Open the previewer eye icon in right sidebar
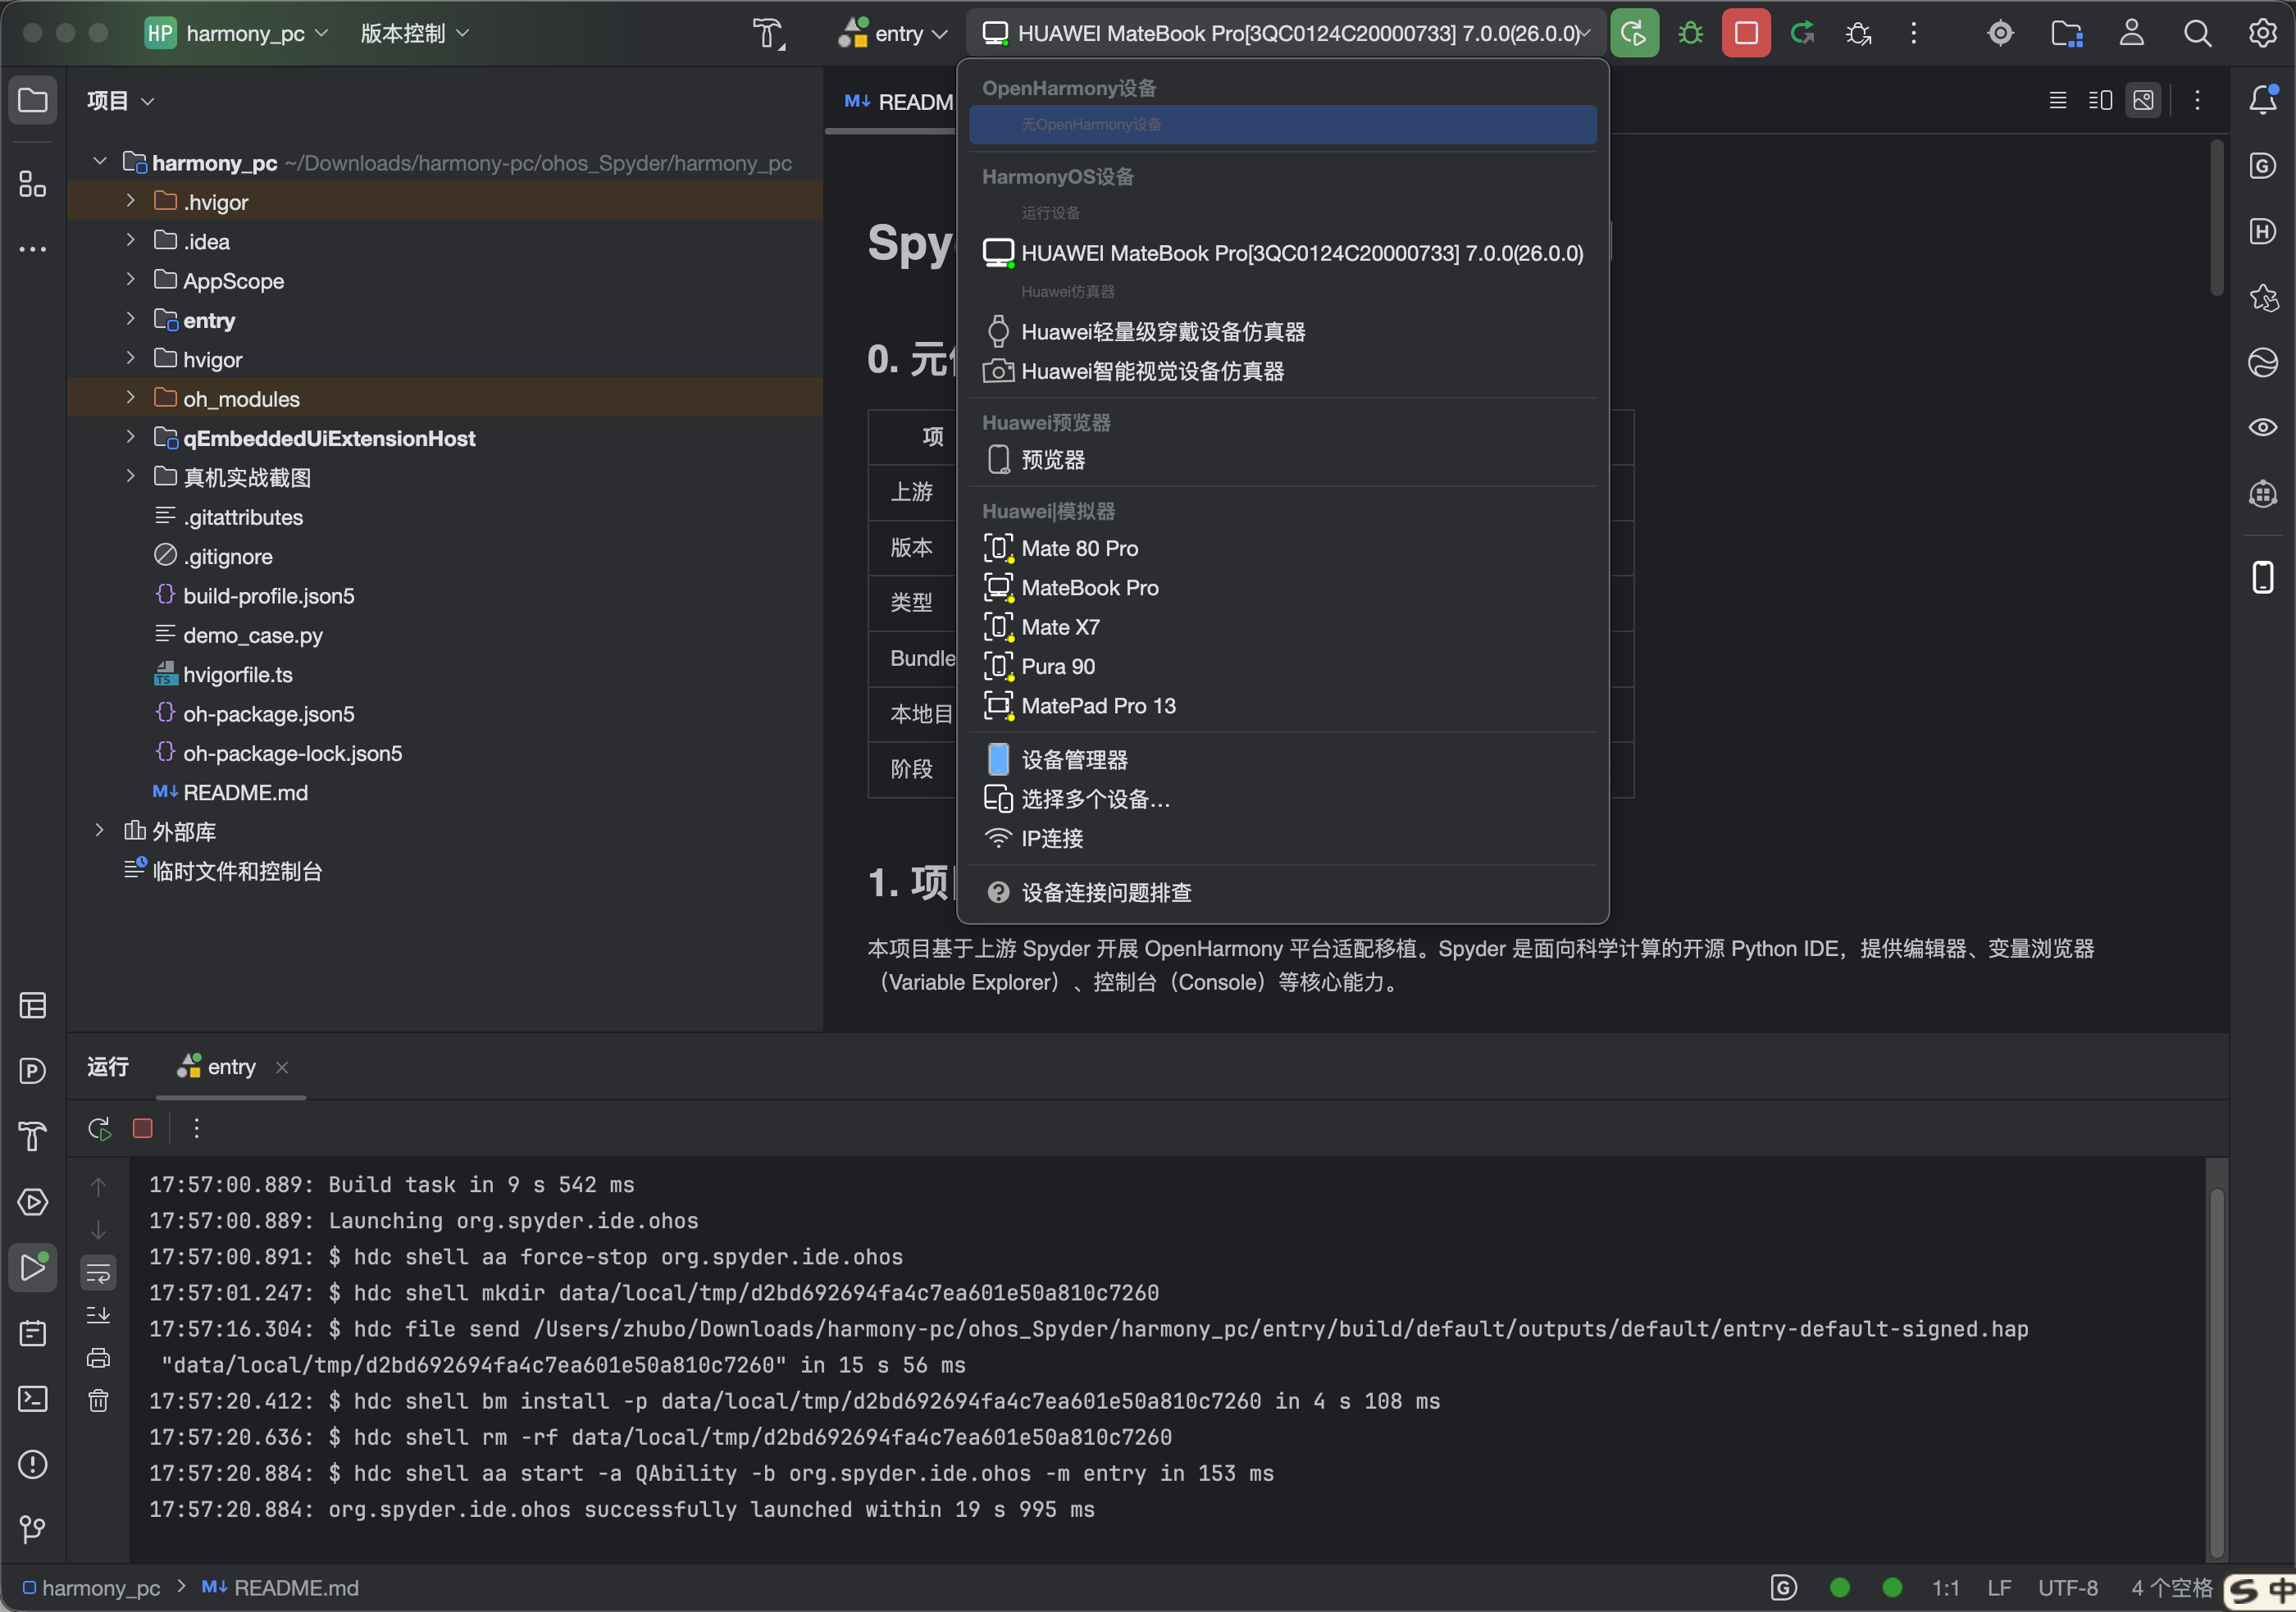The height and width of the screenshot is (1612, 2296). (x=2263, y=428)
